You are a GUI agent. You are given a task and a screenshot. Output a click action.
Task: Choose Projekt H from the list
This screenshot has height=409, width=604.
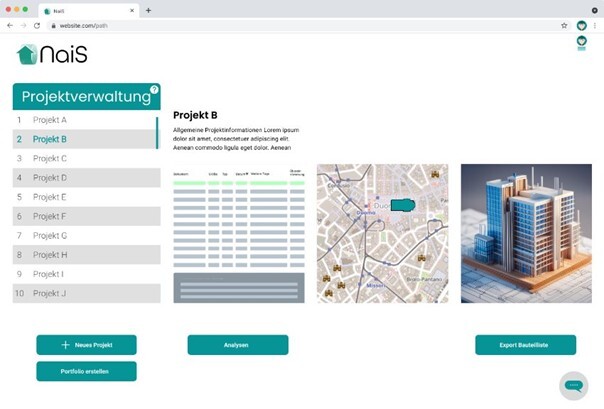click(85, 255)
